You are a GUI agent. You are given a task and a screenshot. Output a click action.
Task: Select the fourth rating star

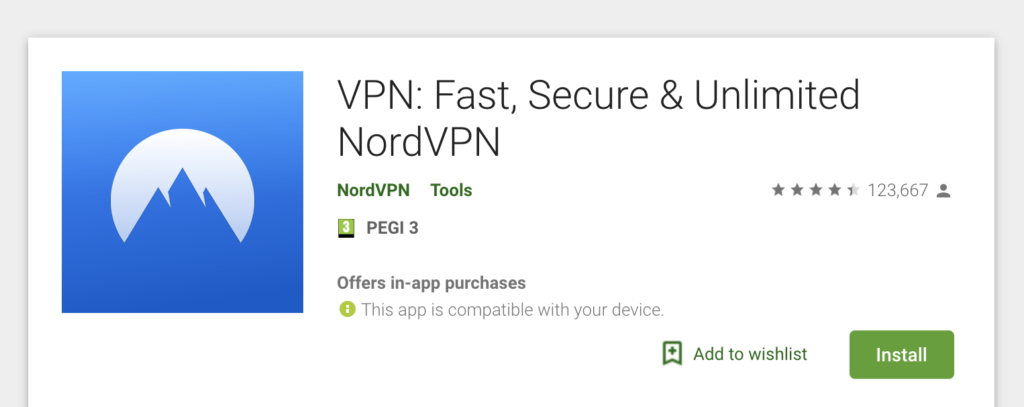pos(834,190)
